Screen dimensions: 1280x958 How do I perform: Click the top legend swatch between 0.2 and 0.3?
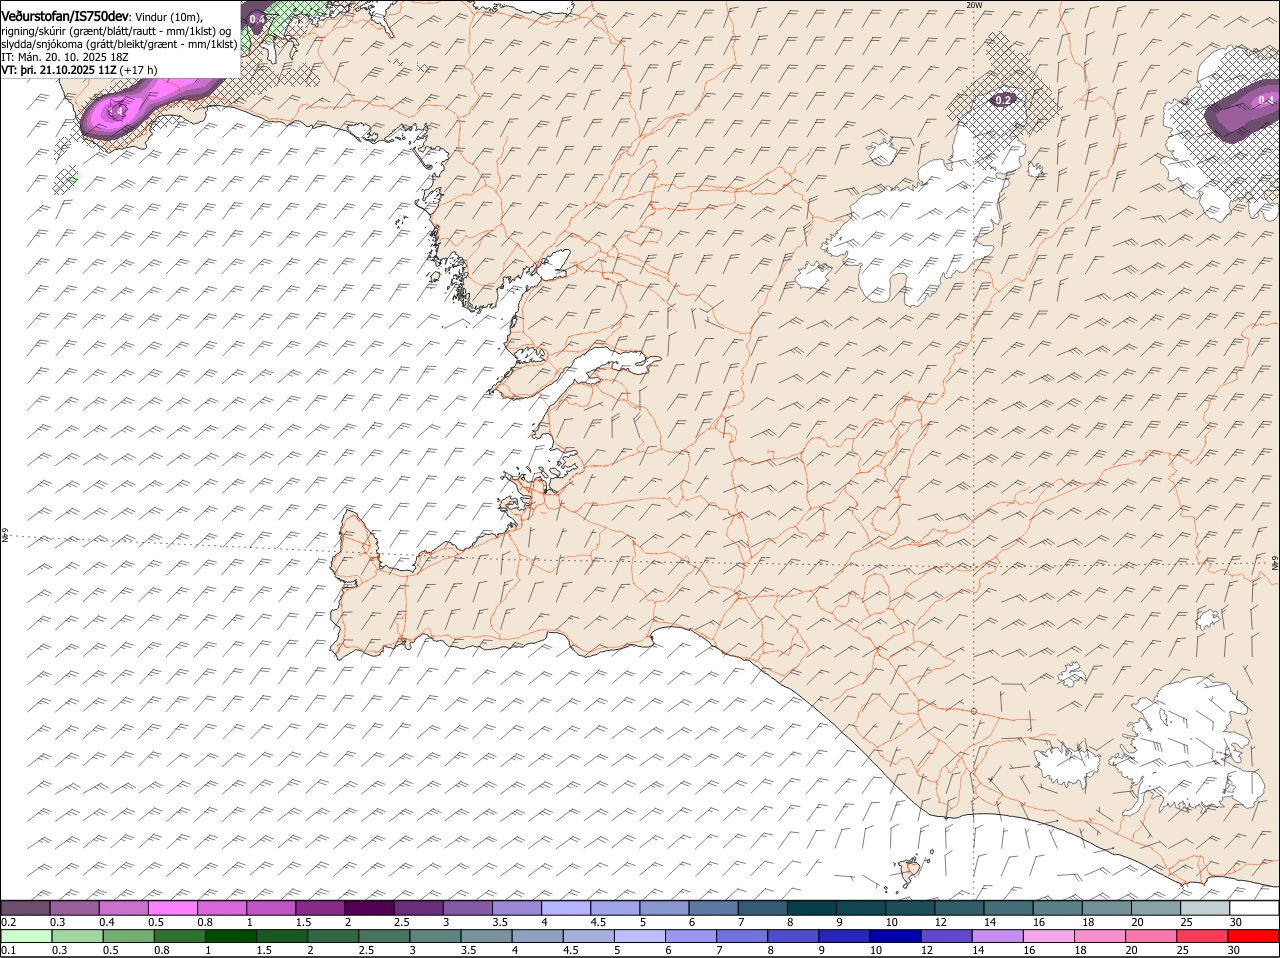(26, 908)
